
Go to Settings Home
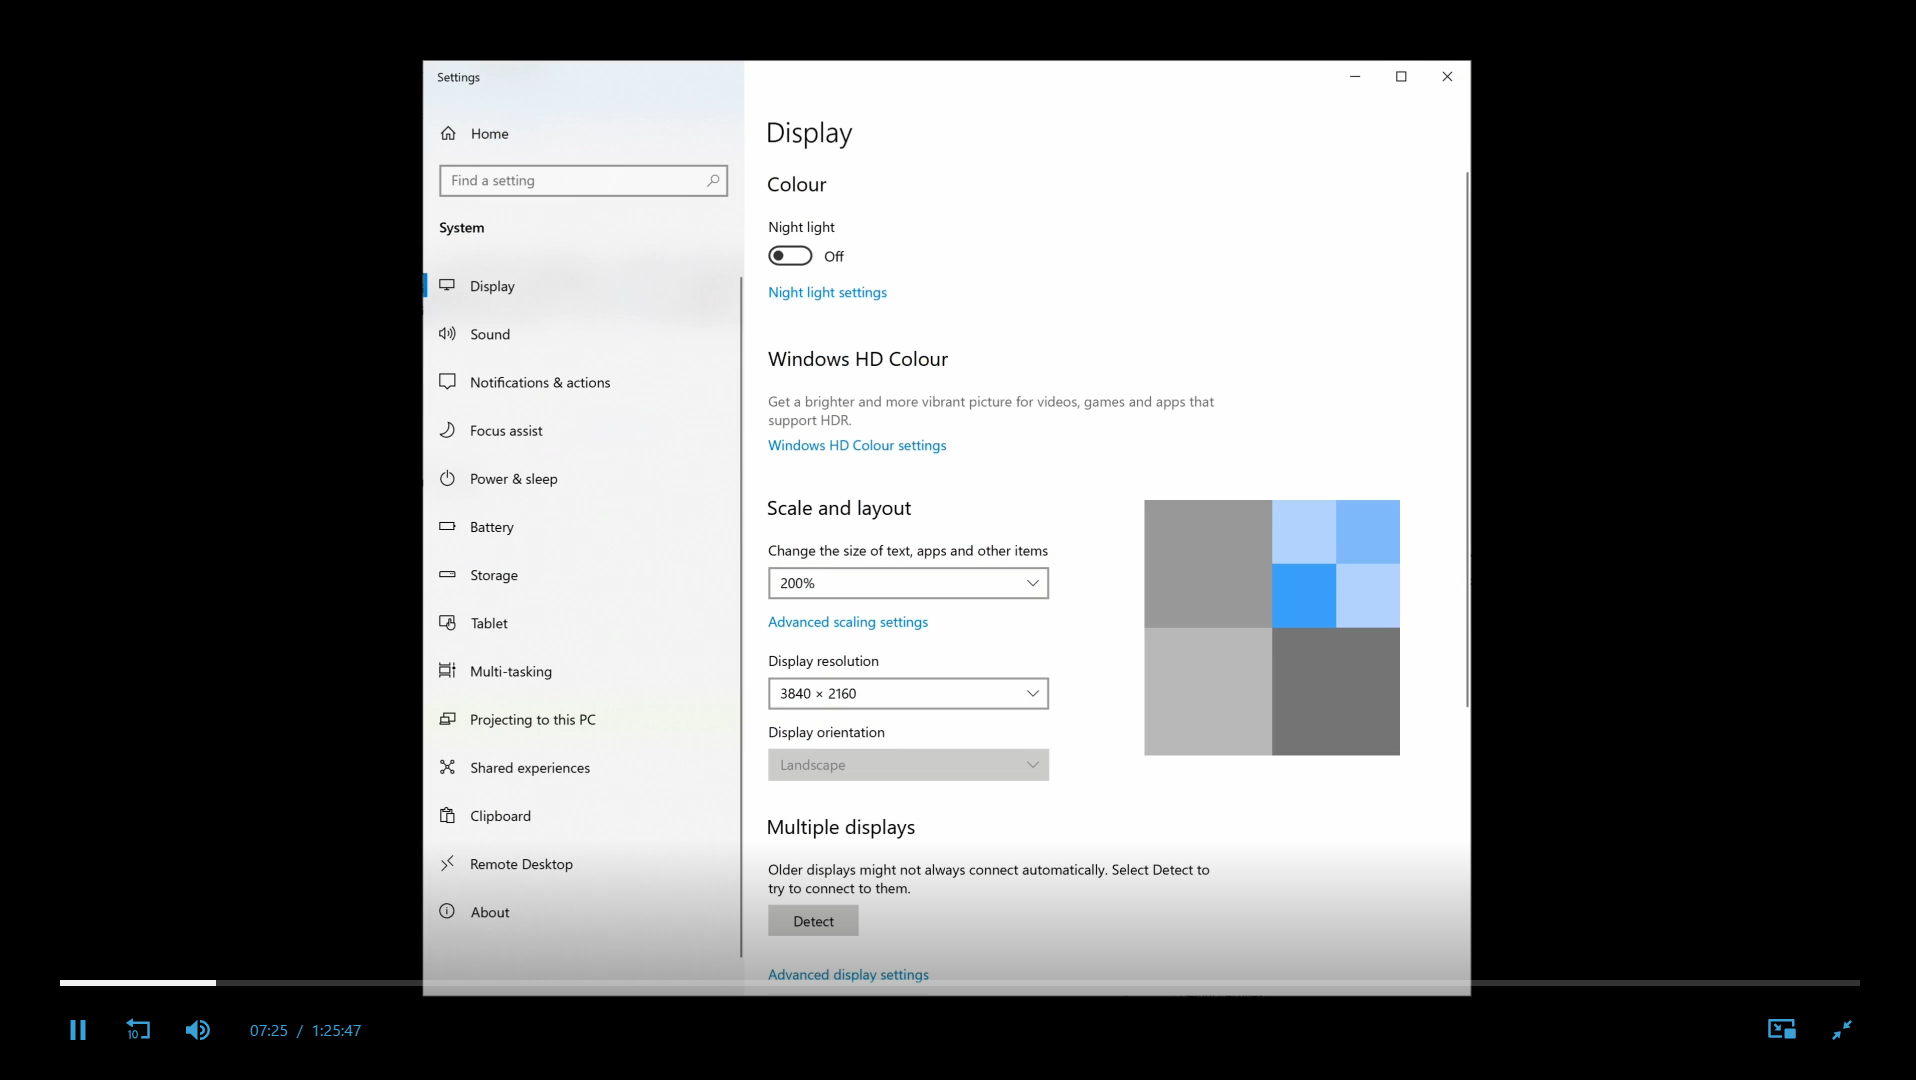tap(582, 133)
